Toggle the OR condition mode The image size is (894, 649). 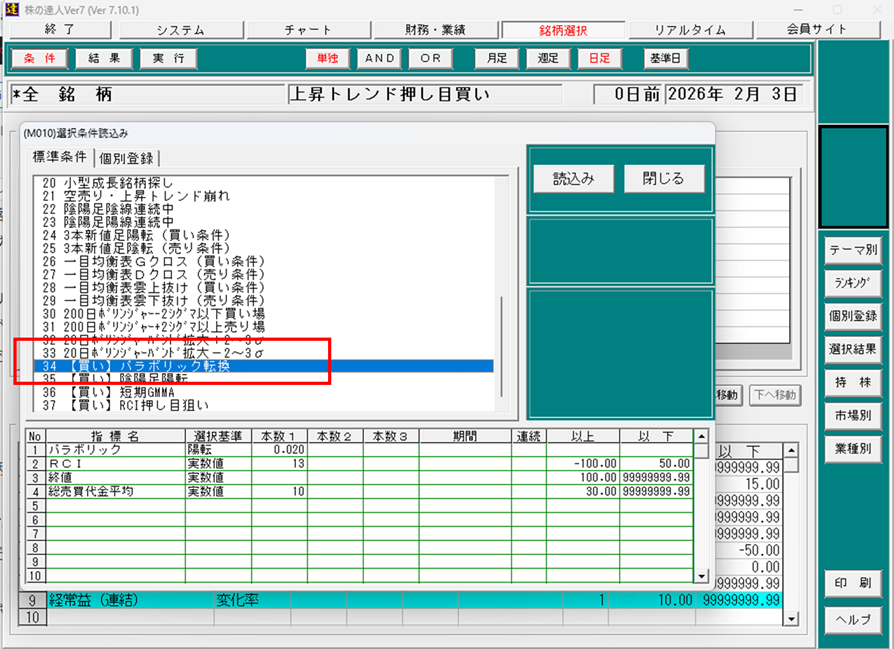point(430,58)
